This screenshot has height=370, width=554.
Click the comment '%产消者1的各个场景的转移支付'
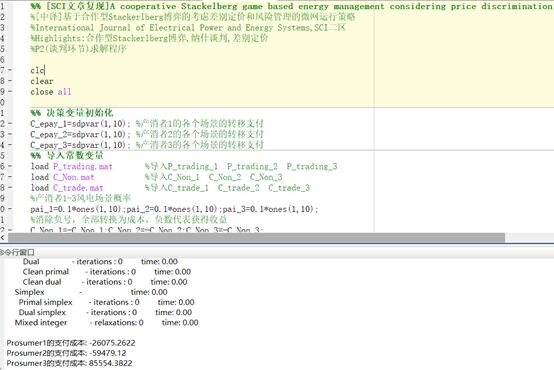pos(200,124)
